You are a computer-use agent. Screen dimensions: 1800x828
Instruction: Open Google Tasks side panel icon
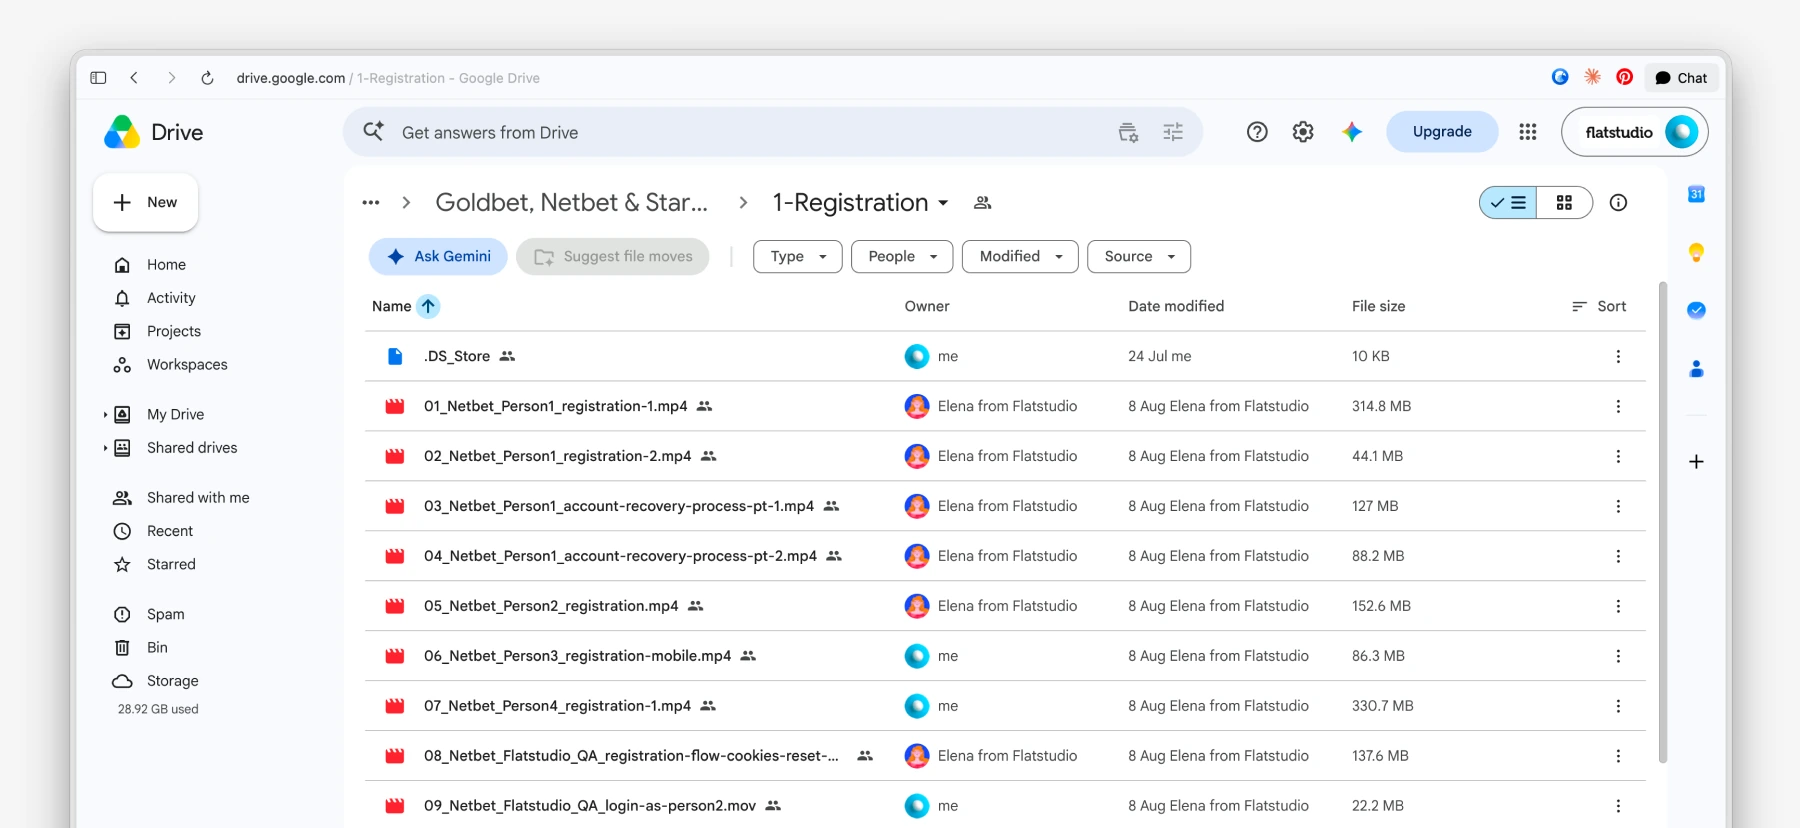pyautogui.click(x=1696, y=310)
